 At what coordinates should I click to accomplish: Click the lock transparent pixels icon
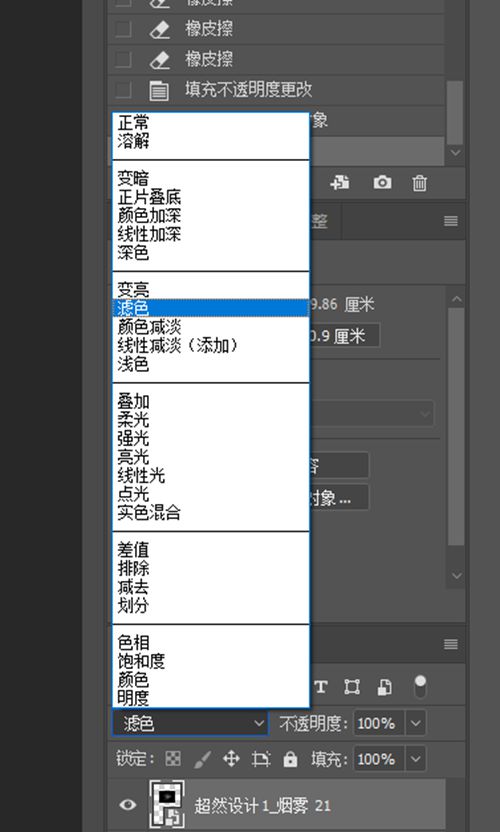[x=173, y=759]
